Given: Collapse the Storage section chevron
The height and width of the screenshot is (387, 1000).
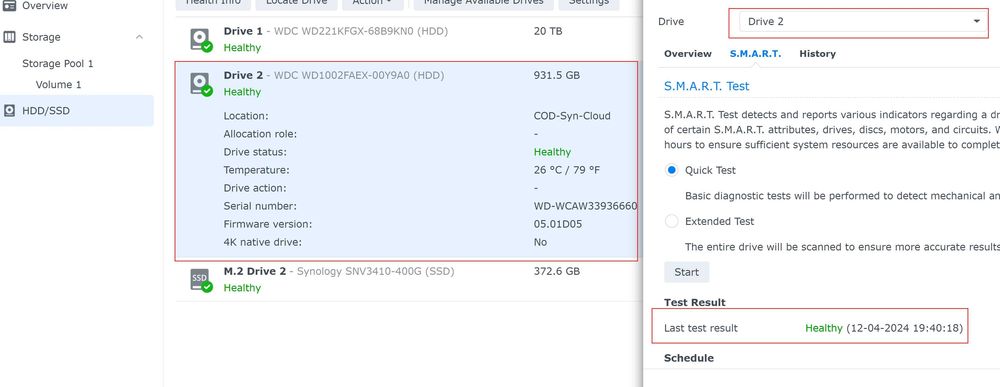Looking at the screenshot, I should (140, 37).
